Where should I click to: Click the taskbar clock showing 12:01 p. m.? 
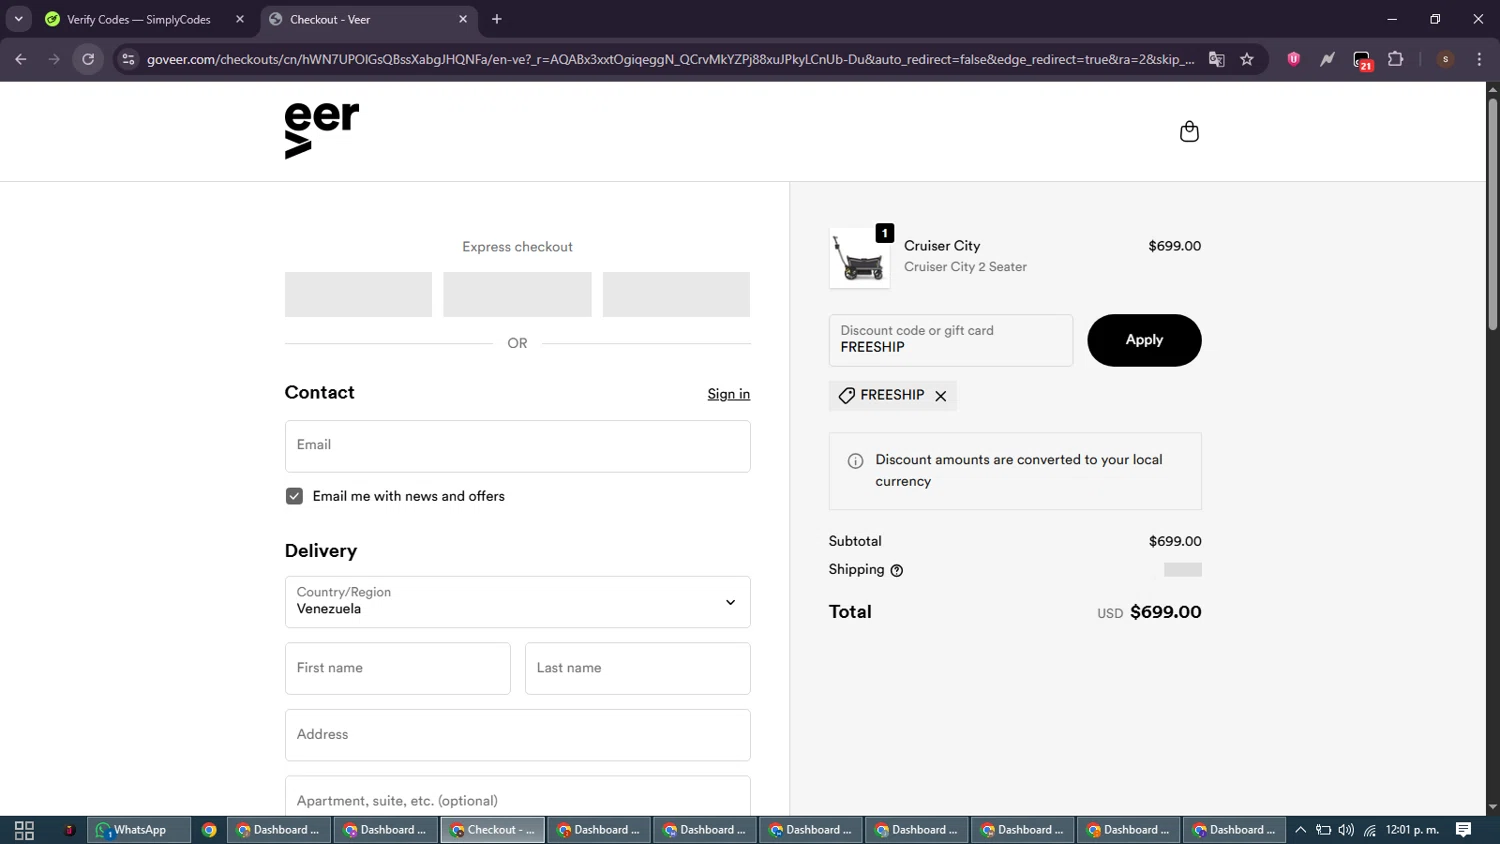1412,830
